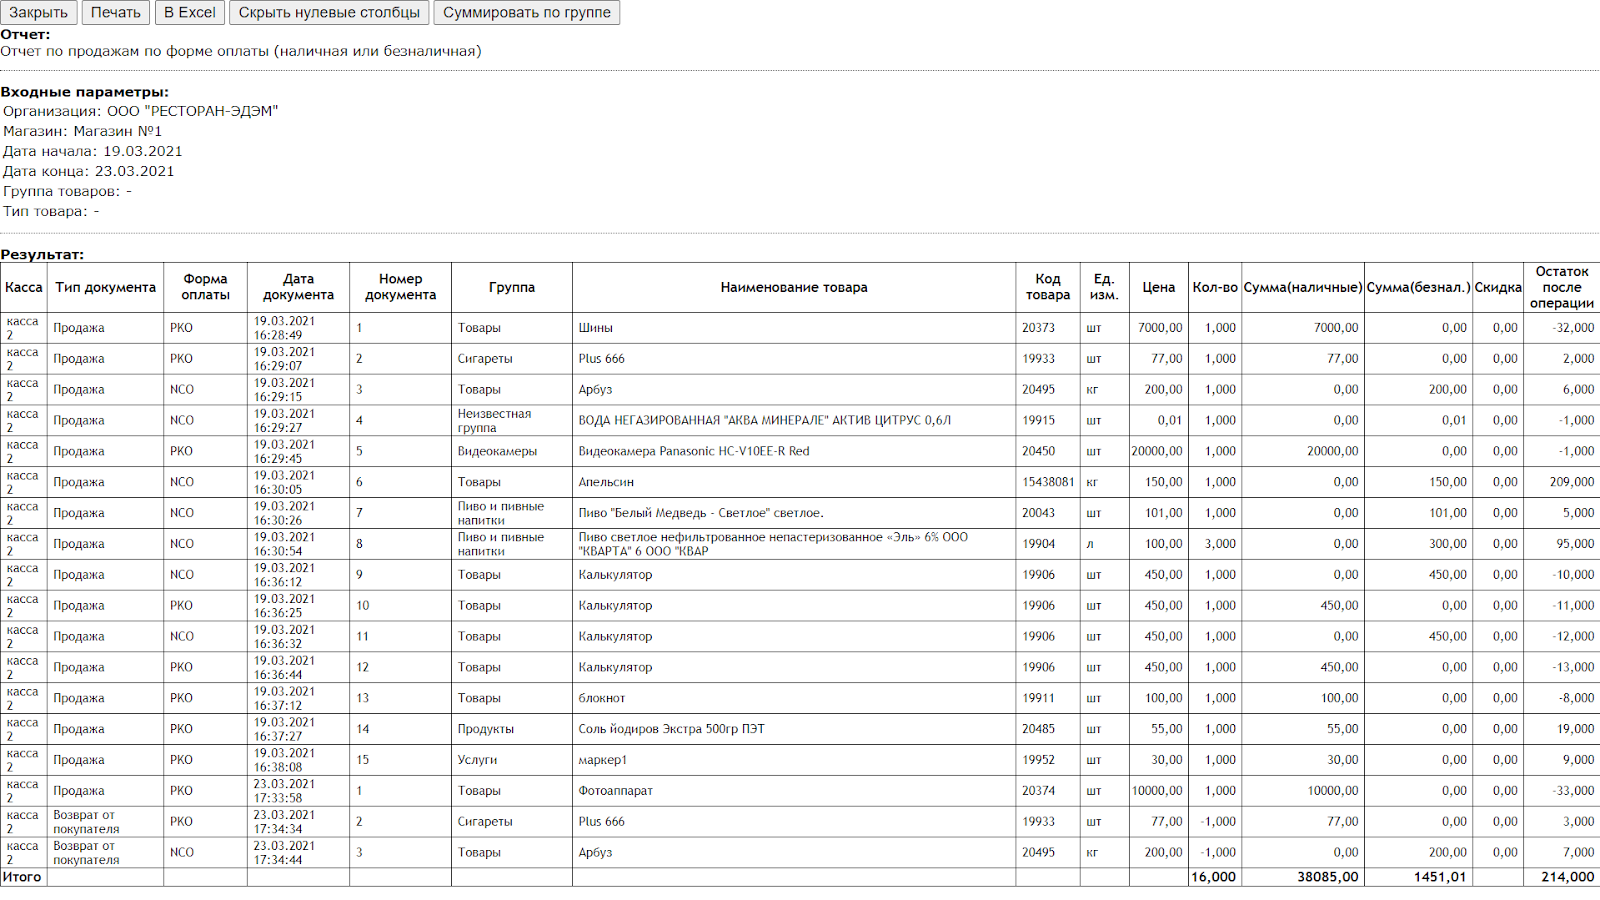Click the Закрыть button
The height and width of the screenshot is (900, 1600).
pos(39,13)
